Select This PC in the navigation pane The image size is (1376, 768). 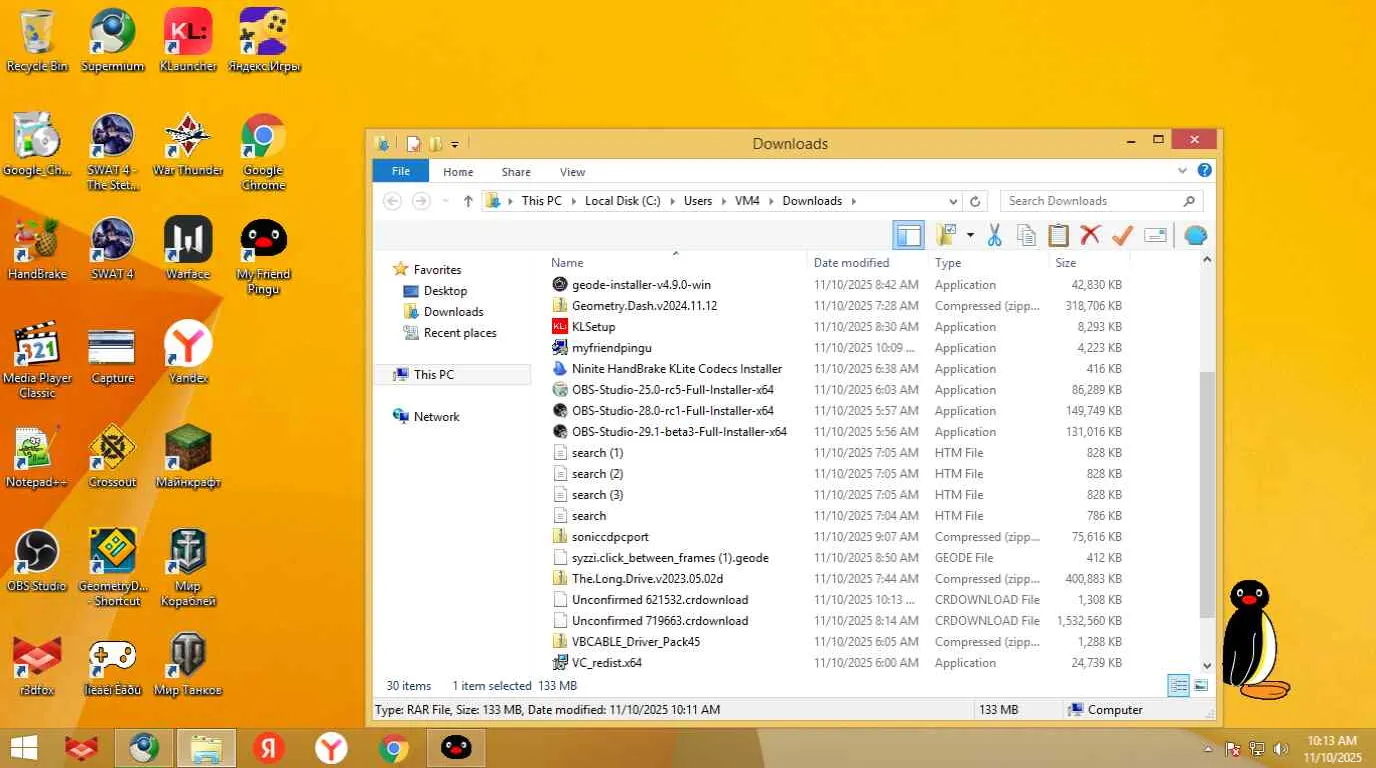(x=433, y=375)
